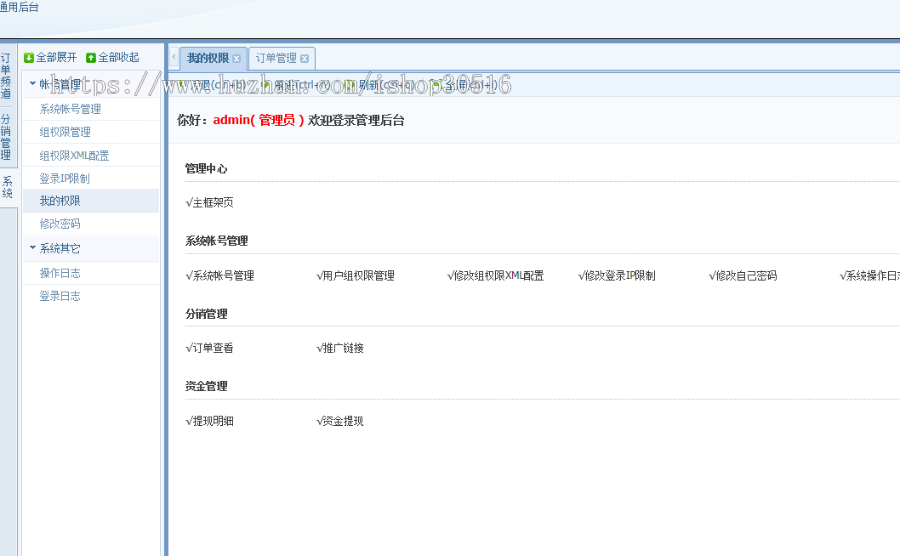Close the 订单管理 tab via its x
This screenshot has width=900, height=556.
pyautogui.click(x=305, y=59)
